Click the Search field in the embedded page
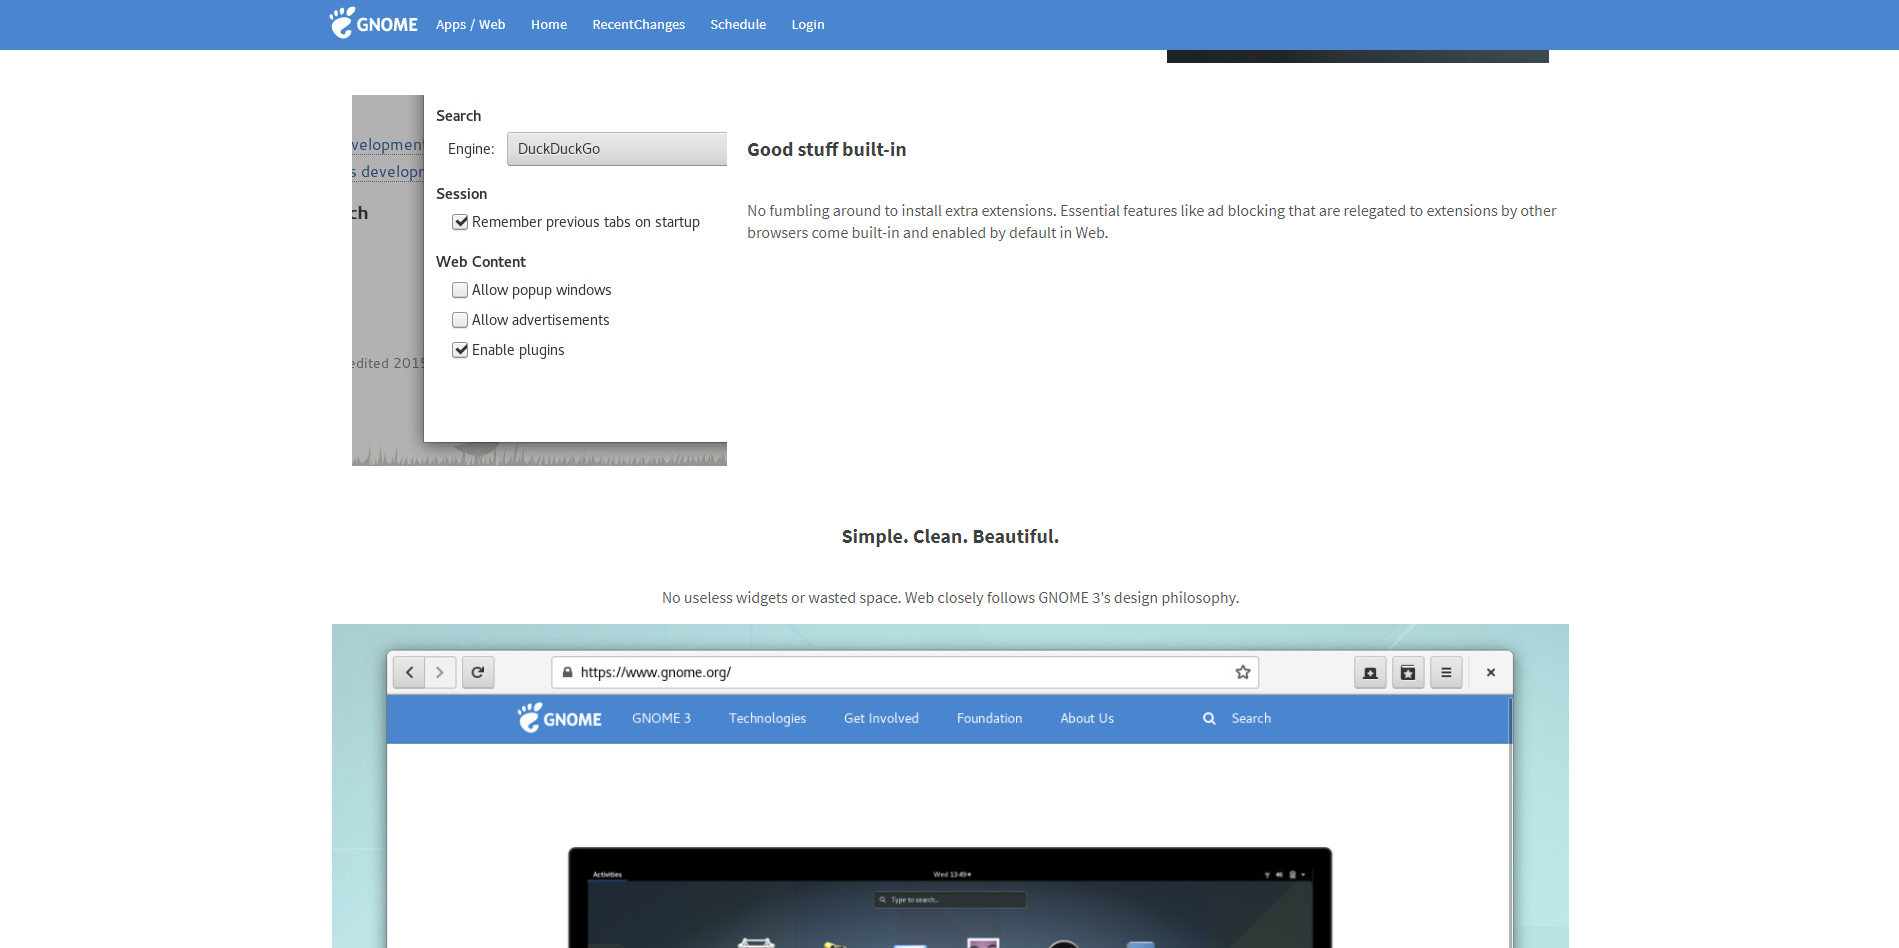Screen dimensions: 1899x948 [x=1251, y=718]
